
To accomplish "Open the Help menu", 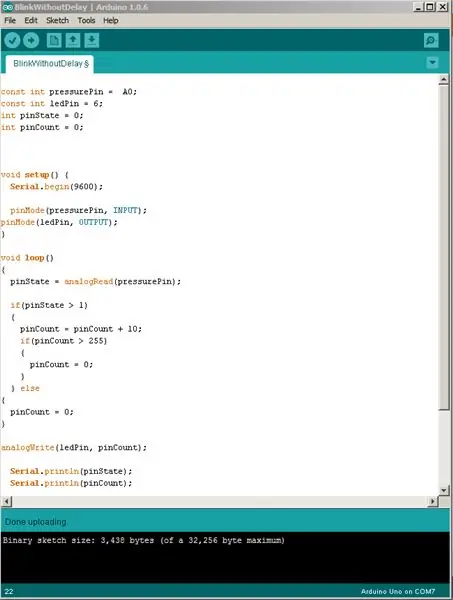I will (111, 21).
